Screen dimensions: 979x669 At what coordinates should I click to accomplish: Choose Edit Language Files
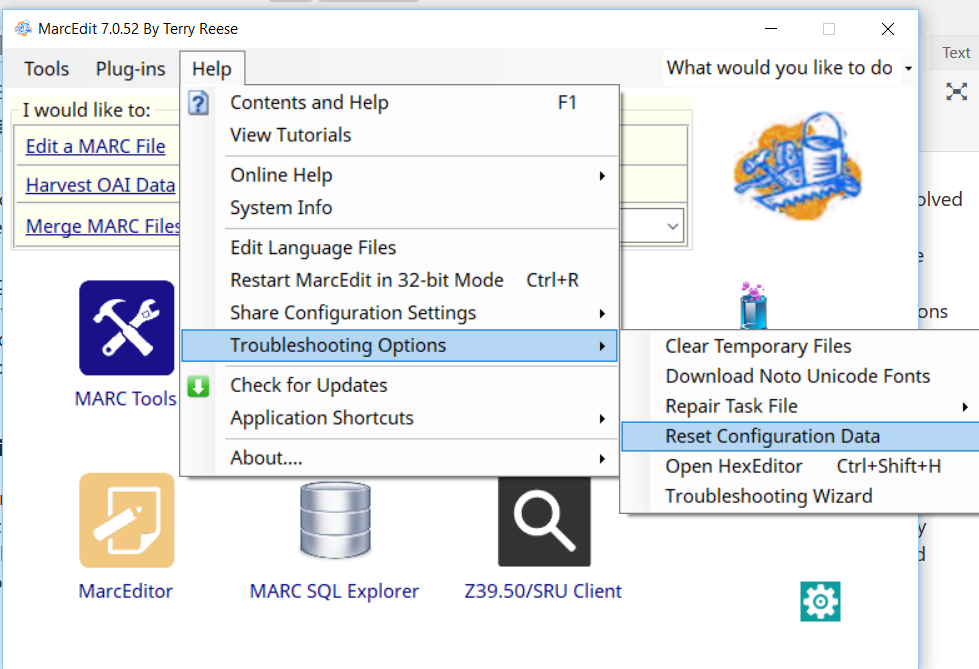(400, 248)
